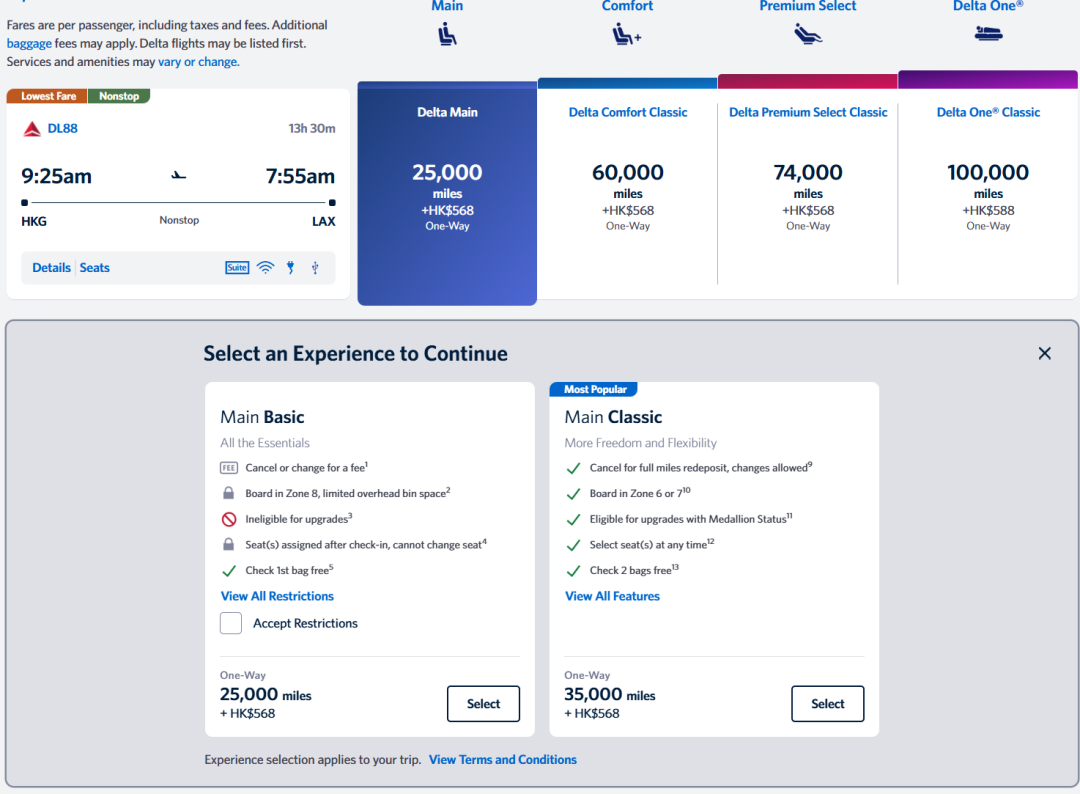Close the Select an Experience panel
1080x794 pixels.
[1044, 353]
